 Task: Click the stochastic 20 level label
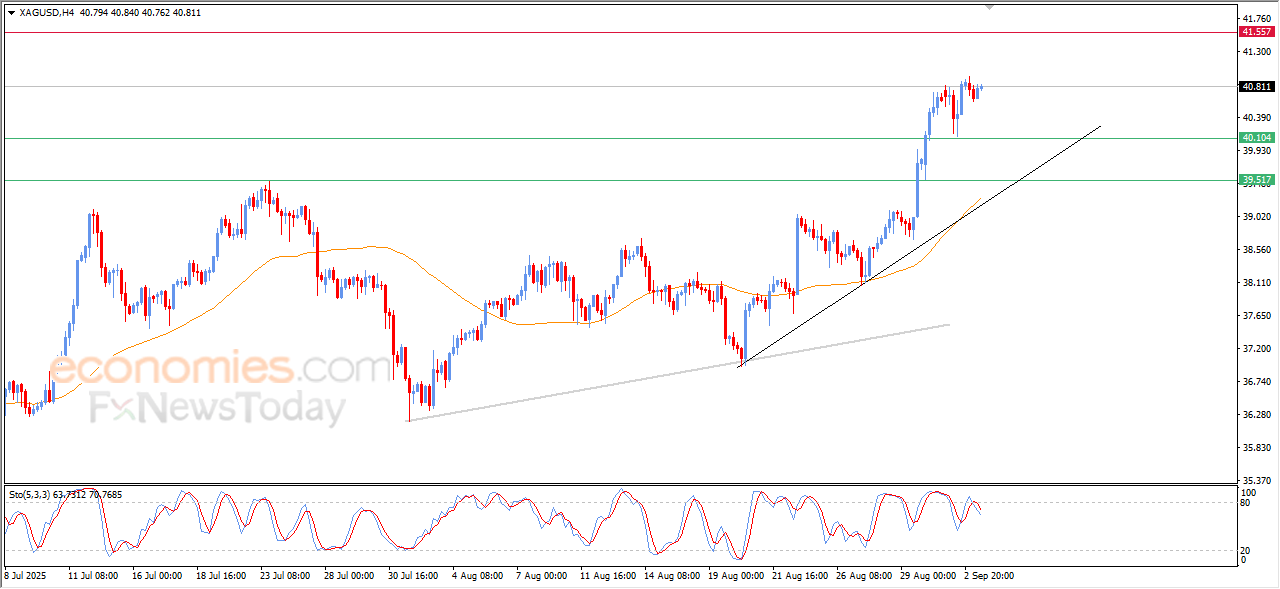coord(1246,550)
